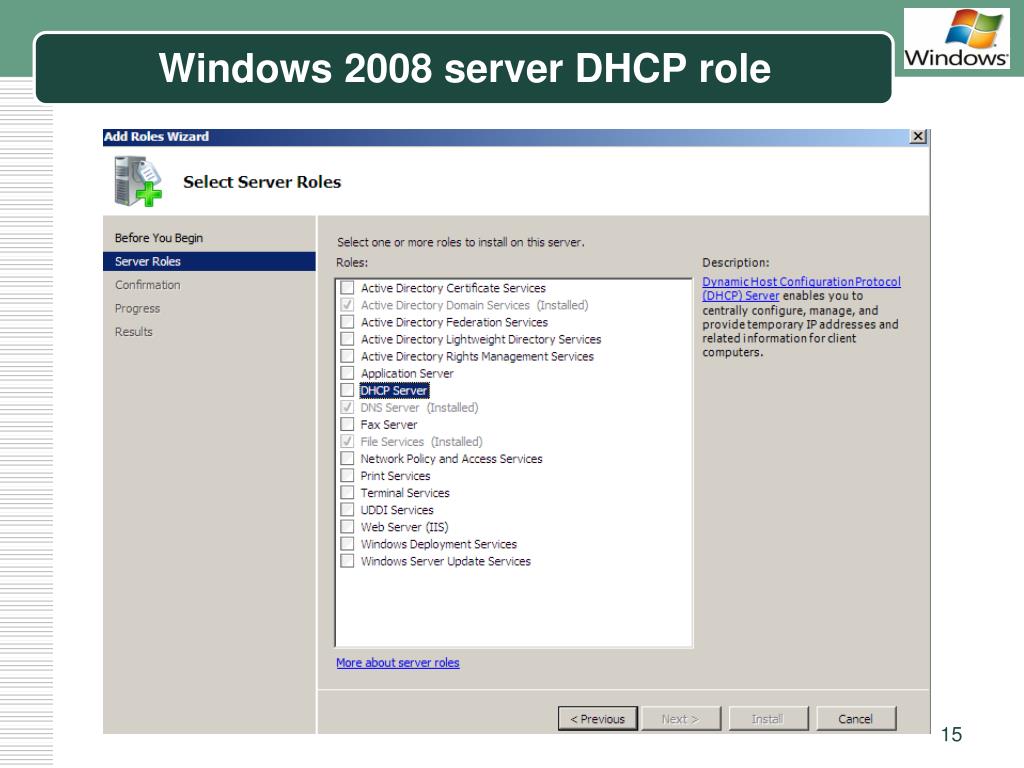Click Windows Deployment Services label
This screenshot has height=768, width=1024.
[x=438, y=543]
